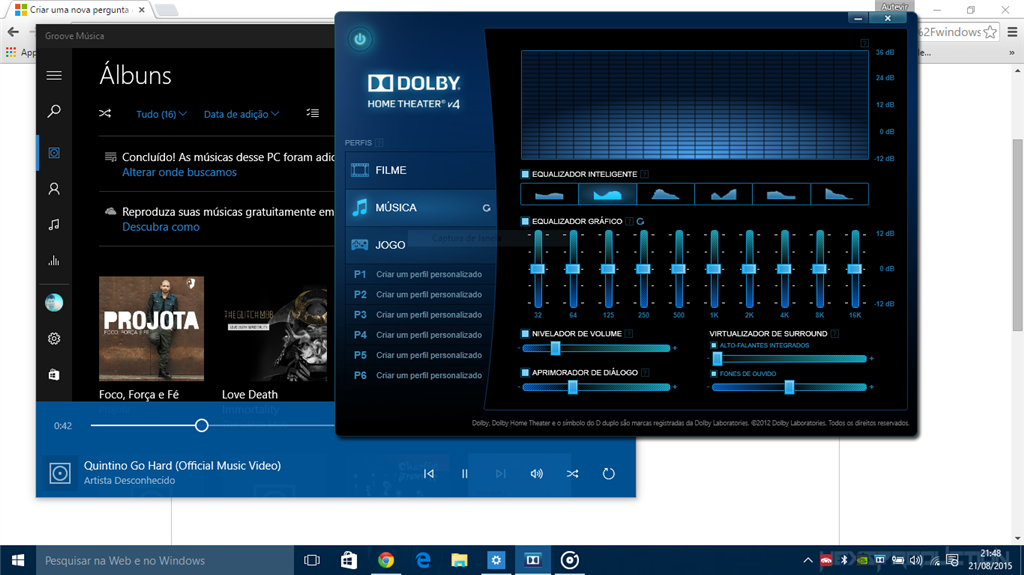This screenshot has width=1024, height=575.
Task: Toggle shuffle in Groove playback bar
Action: 573,474
